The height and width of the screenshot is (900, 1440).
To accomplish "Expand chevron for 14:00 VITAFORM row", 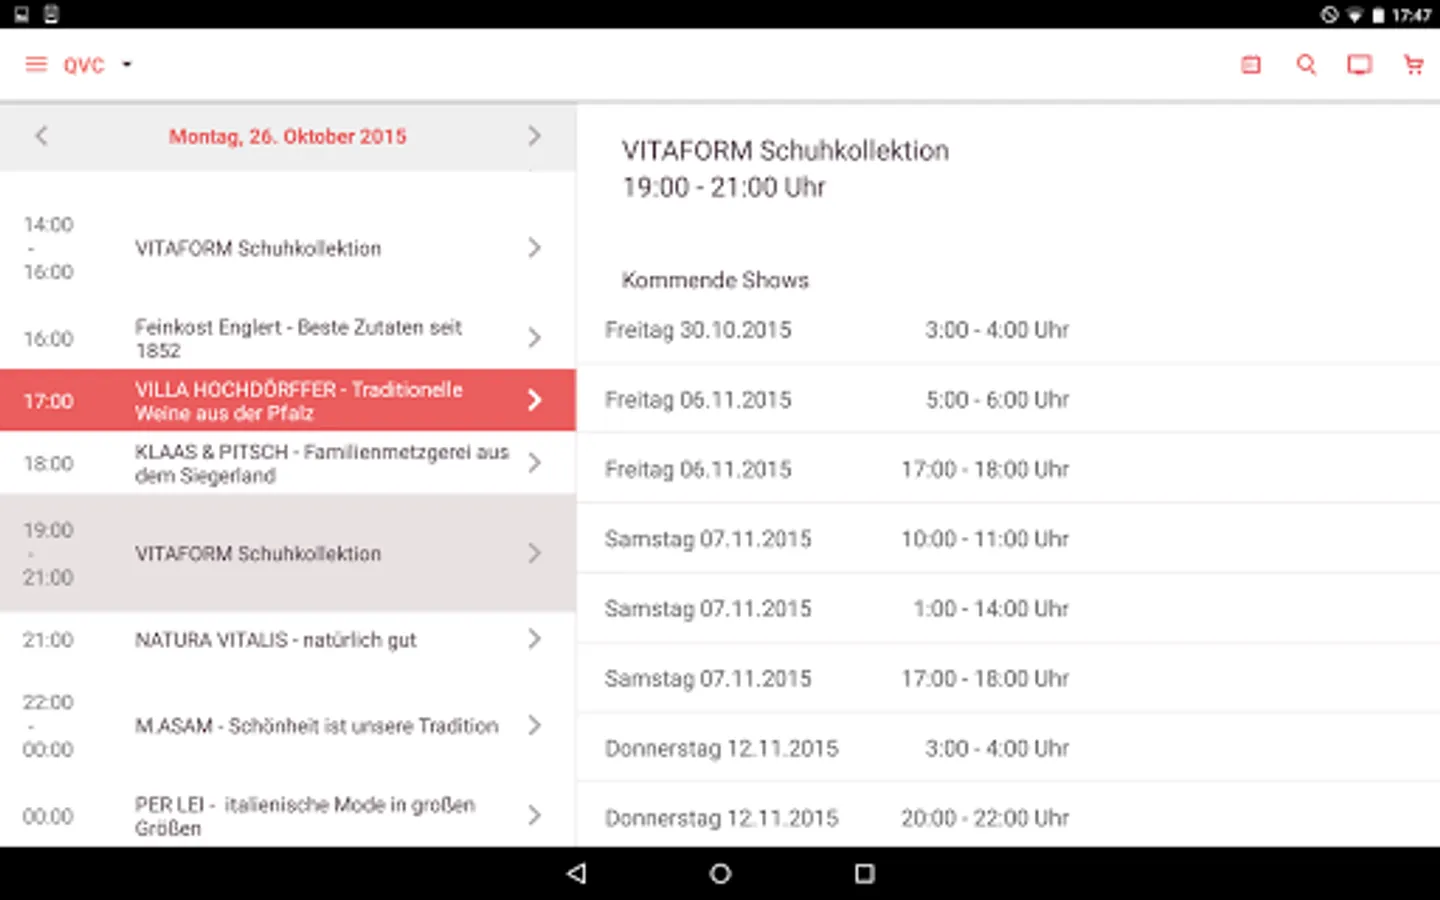I will coord(534,248).
